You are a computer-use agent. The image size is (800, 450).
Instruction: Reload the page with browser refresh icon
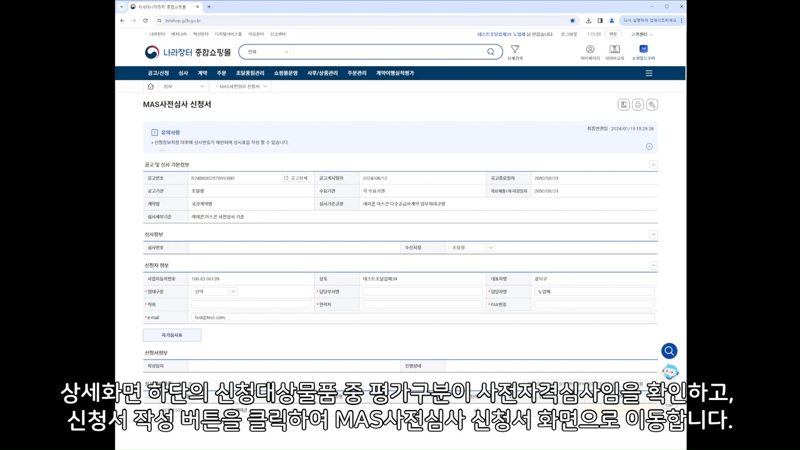coord(145,21)
